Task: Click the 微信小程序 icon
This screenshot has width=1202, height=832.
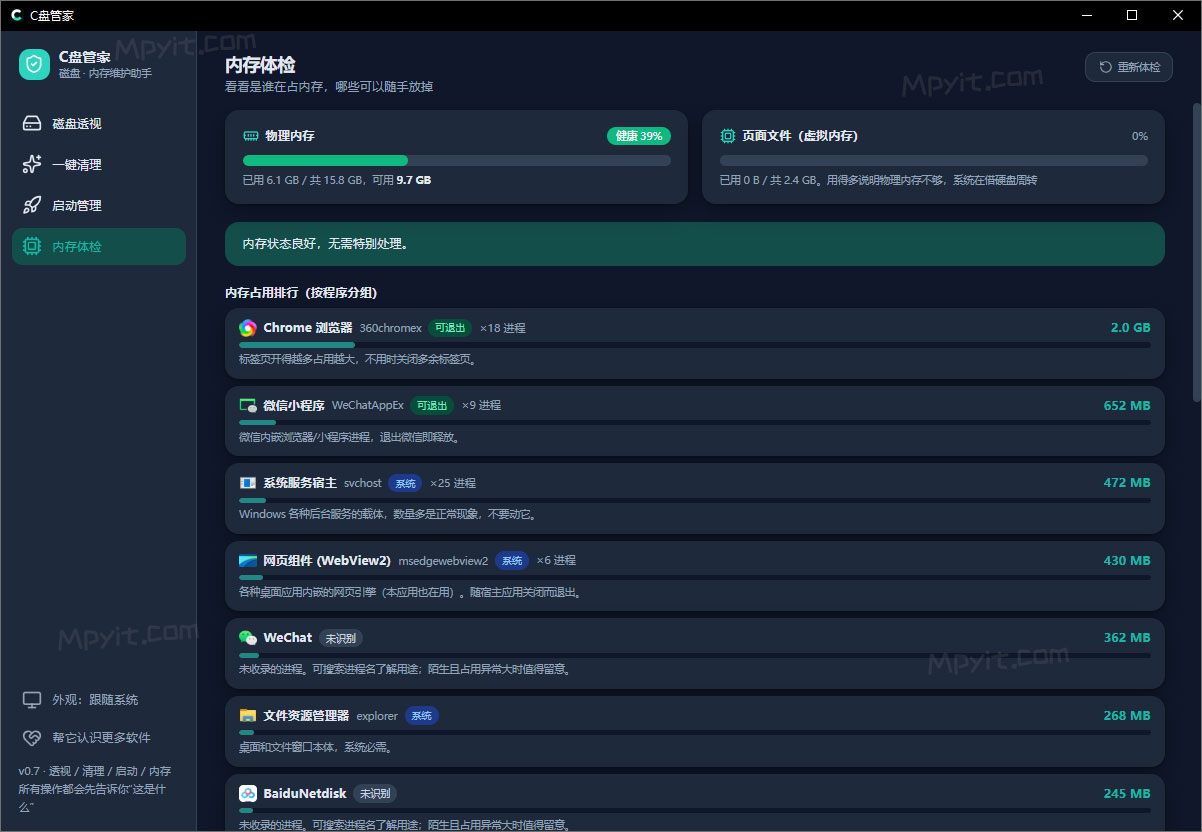Action: (248, 405)
